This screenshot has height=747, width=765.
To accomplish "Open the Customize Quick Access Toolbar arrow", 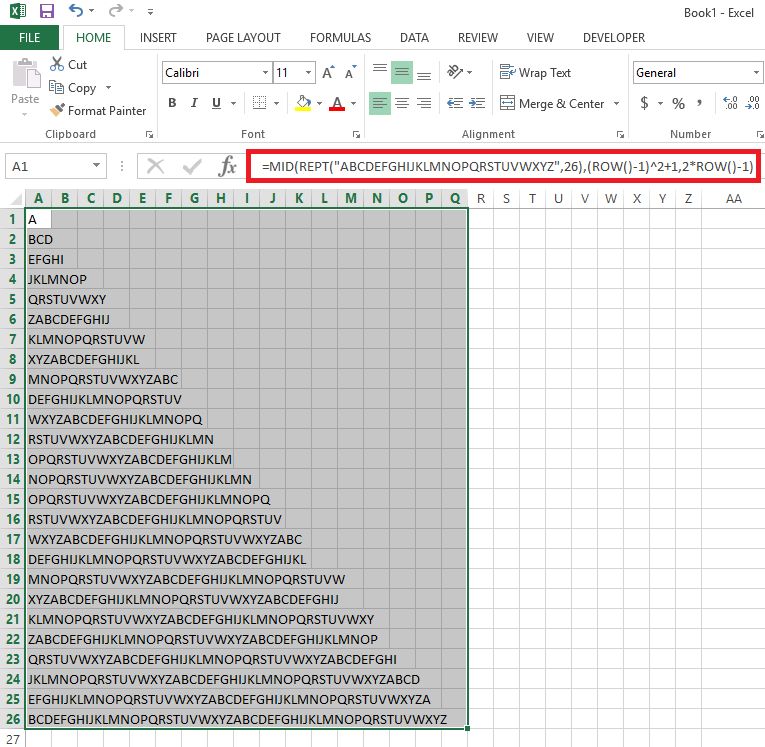I will (x=151, y=12).
